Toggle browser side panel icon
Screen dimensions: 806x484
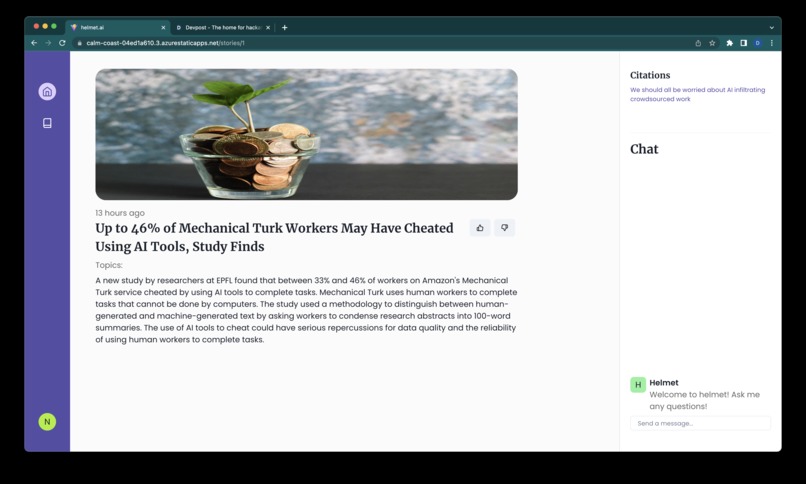tap(743, 43)
